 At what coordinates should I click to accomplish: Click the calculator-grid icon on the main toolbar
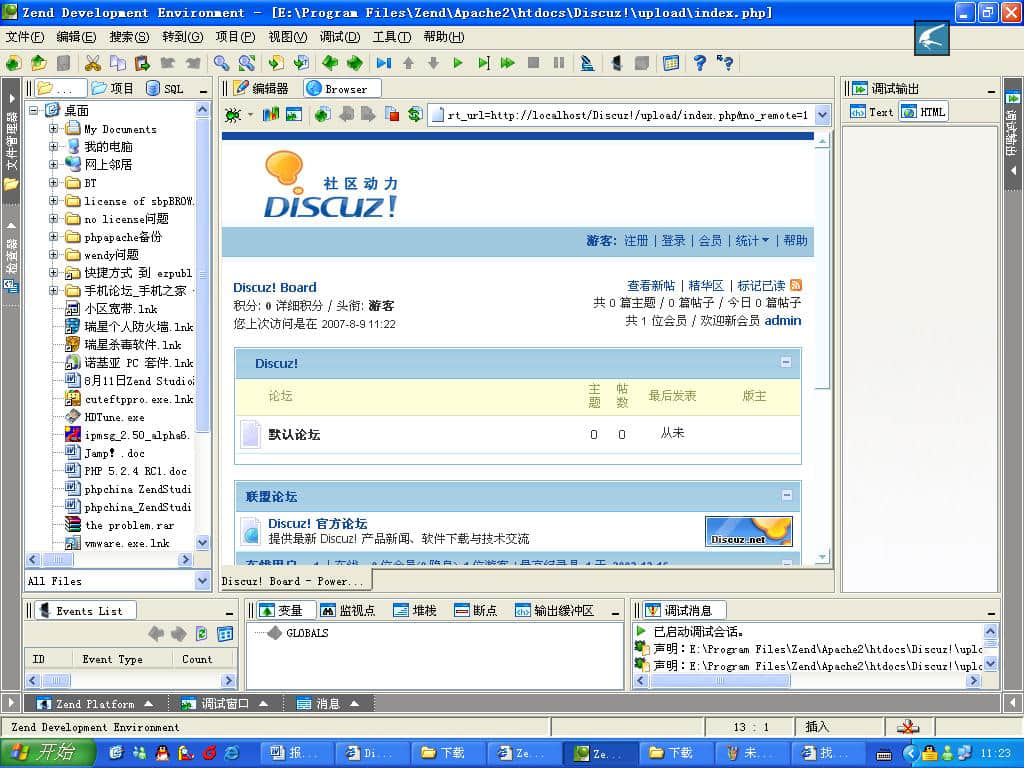click(x=670, y=63)
